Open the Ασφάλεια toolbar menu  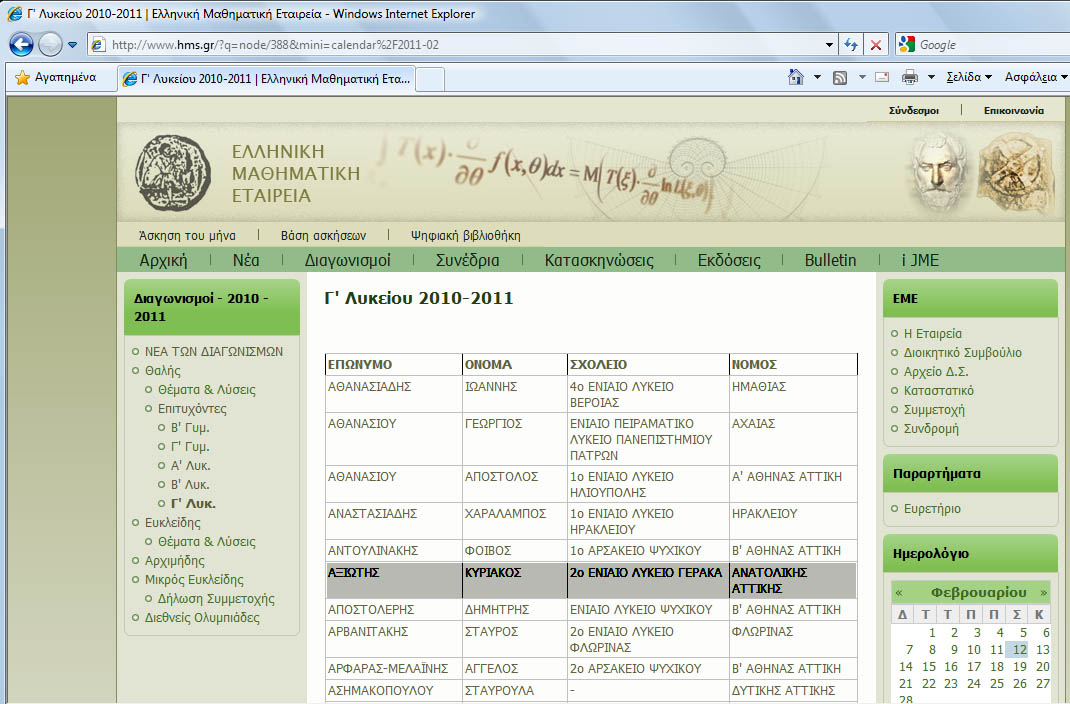[x=1035, y=77]
